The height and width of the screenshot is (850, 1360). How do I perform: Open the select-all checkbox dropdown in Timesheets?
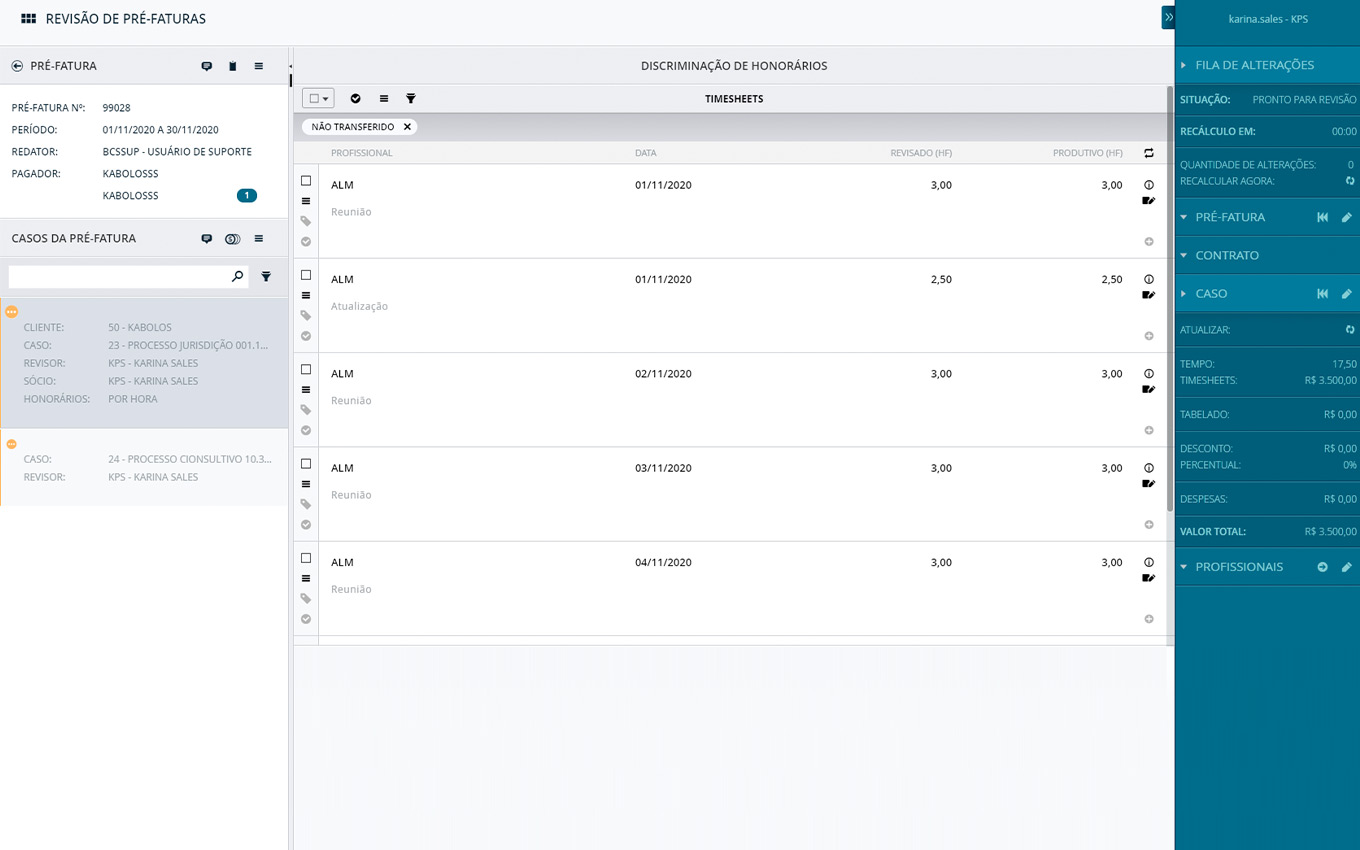click(318, 99)
